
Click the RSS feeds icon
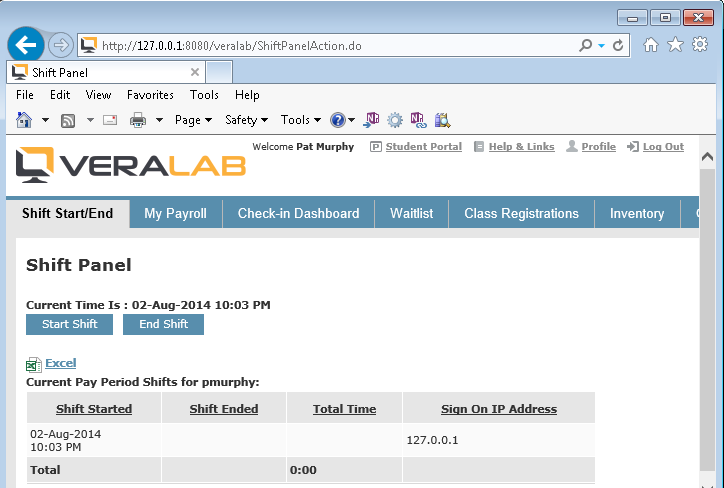click(68, 120)
